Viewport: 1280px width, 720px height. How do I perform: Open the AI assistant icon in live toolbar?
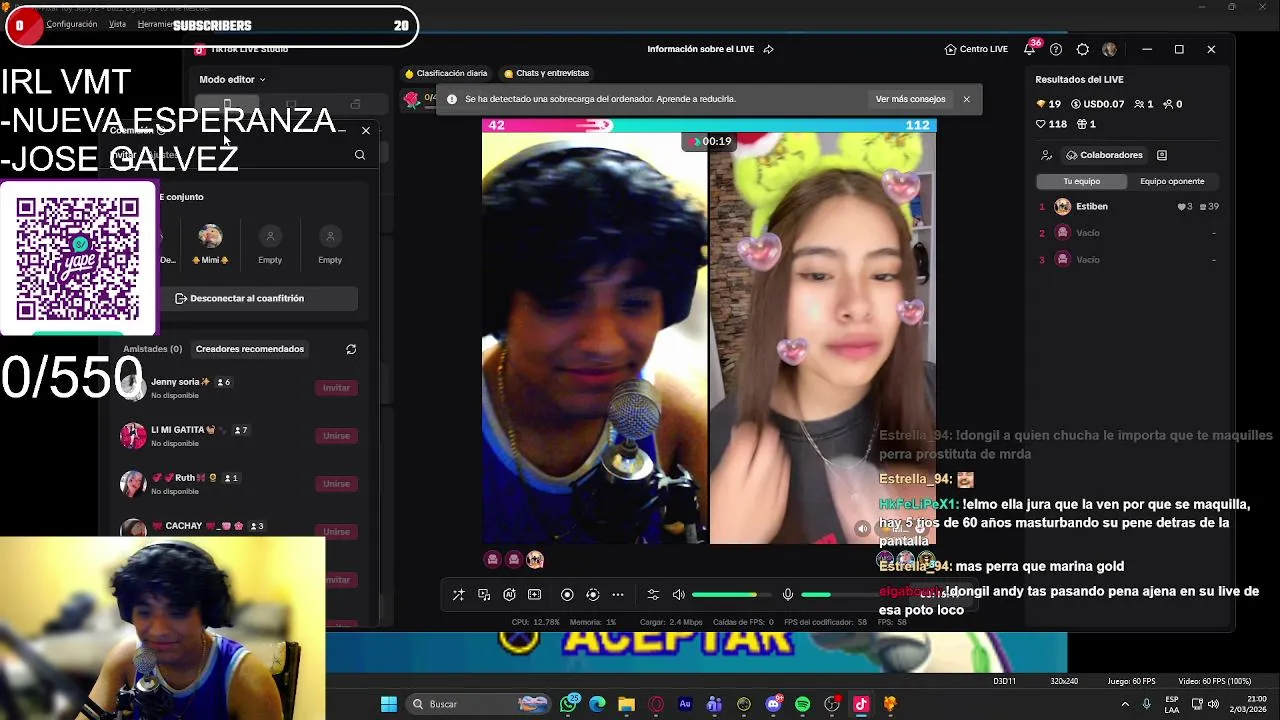click(x=509, y=595)
